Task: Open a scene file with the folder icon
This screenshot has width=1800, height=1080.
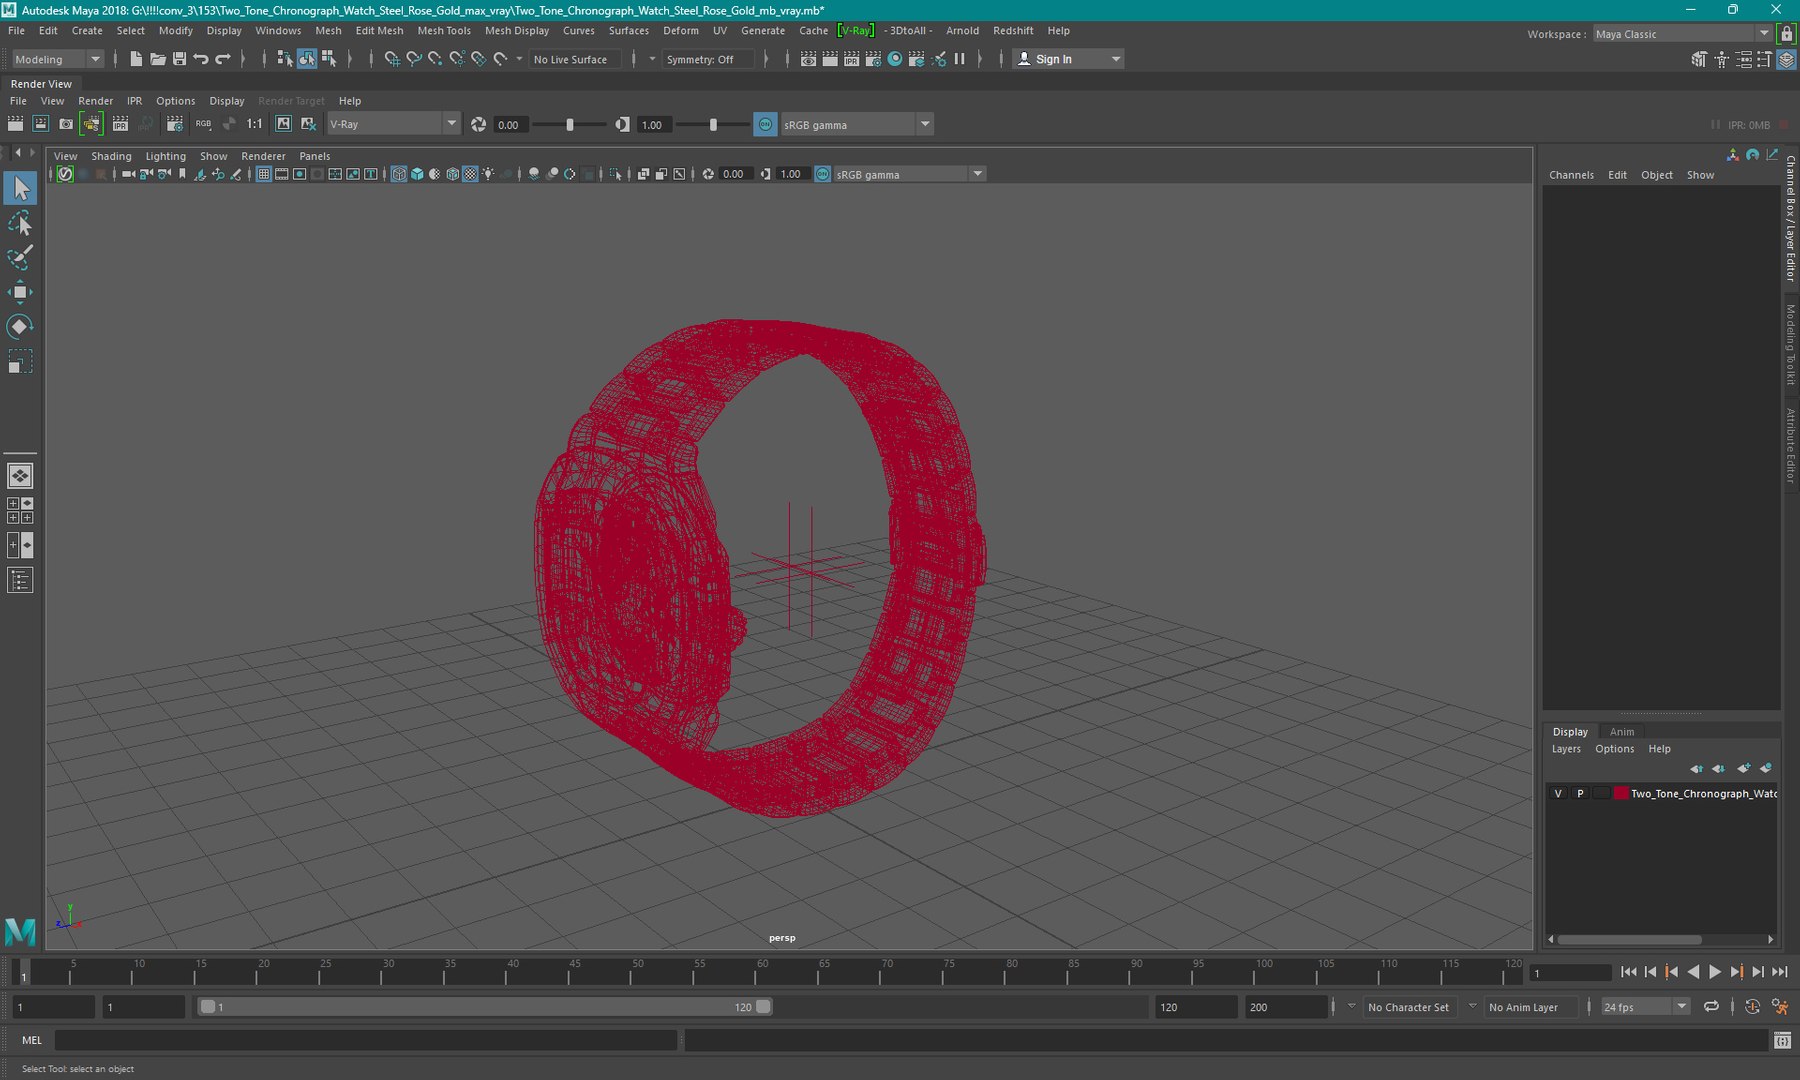Action: tap(157, 59)
